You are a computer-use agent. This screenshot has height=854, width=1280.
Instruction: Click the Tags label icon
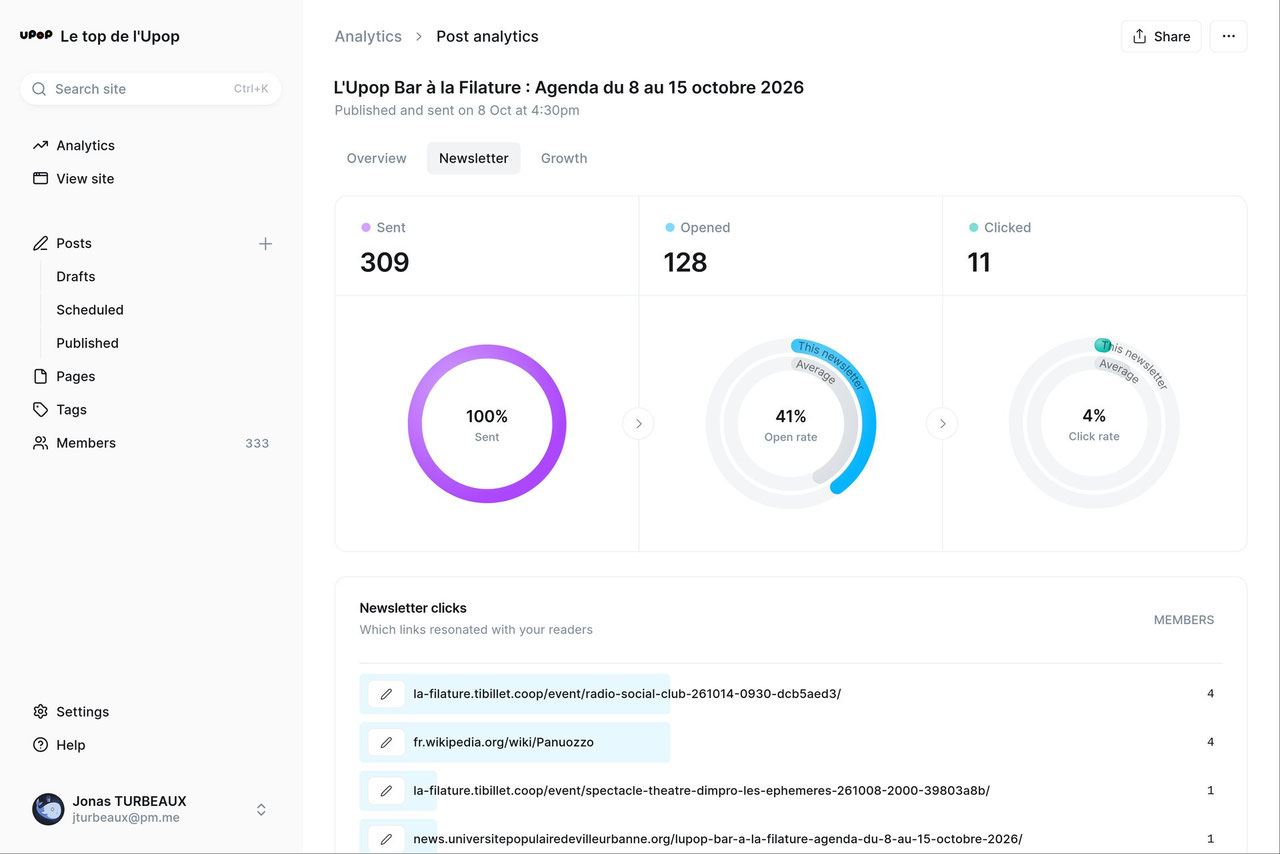pos(40,409)
